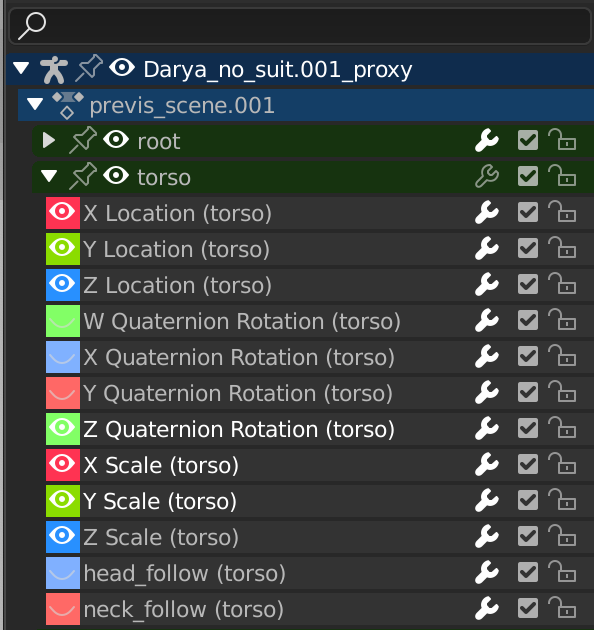Lock the Y Scale (torso) channel

[562, 499]
